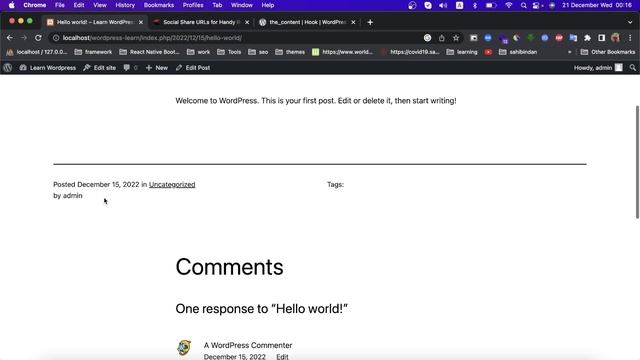Bookmark this page with the star icon
The image size is (640, 360).
456,38
